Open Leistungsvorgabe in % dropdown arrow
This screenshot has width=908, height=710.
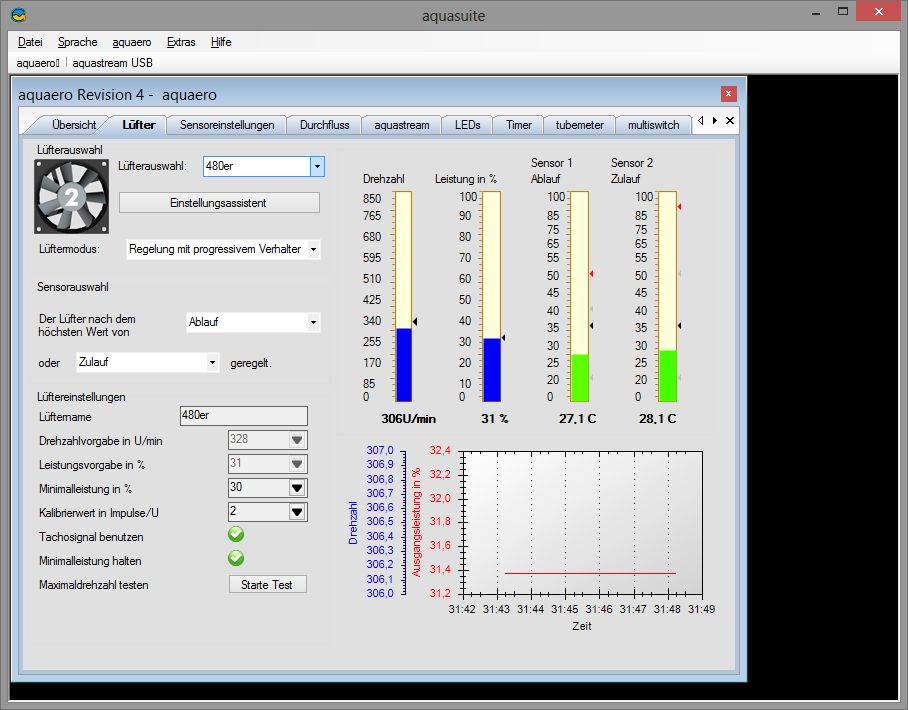[x=297, y=464]
